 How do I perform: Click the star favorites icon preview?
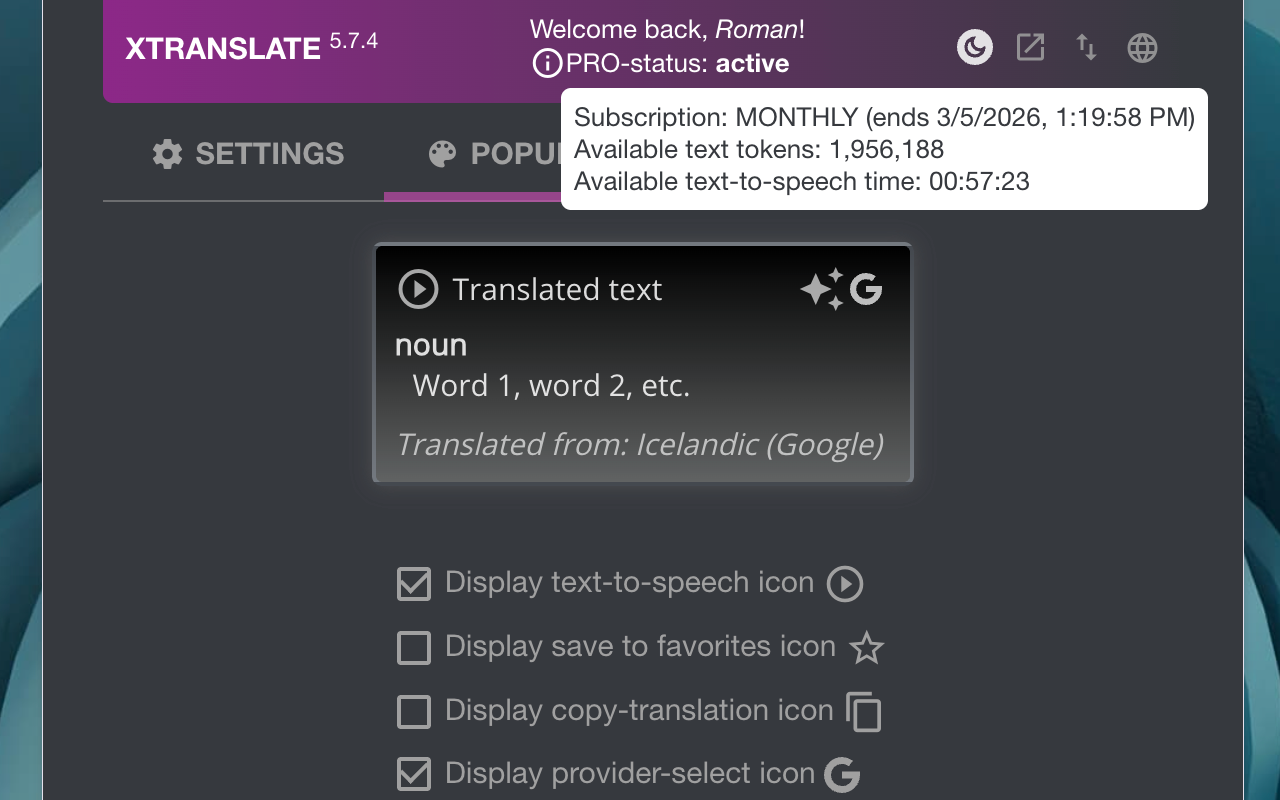867,647
